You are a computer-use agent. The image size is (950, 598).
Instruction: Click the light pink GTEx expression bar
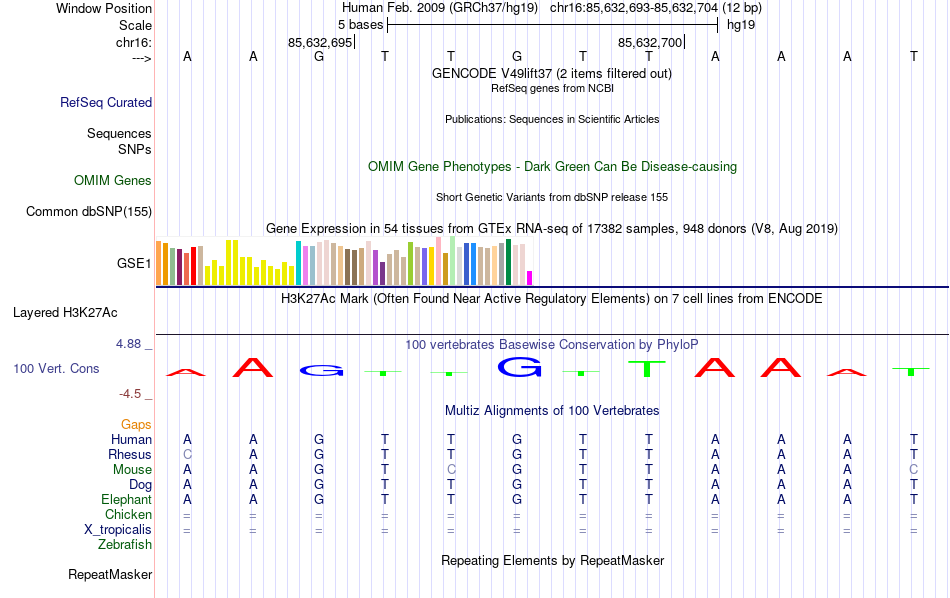438,261
